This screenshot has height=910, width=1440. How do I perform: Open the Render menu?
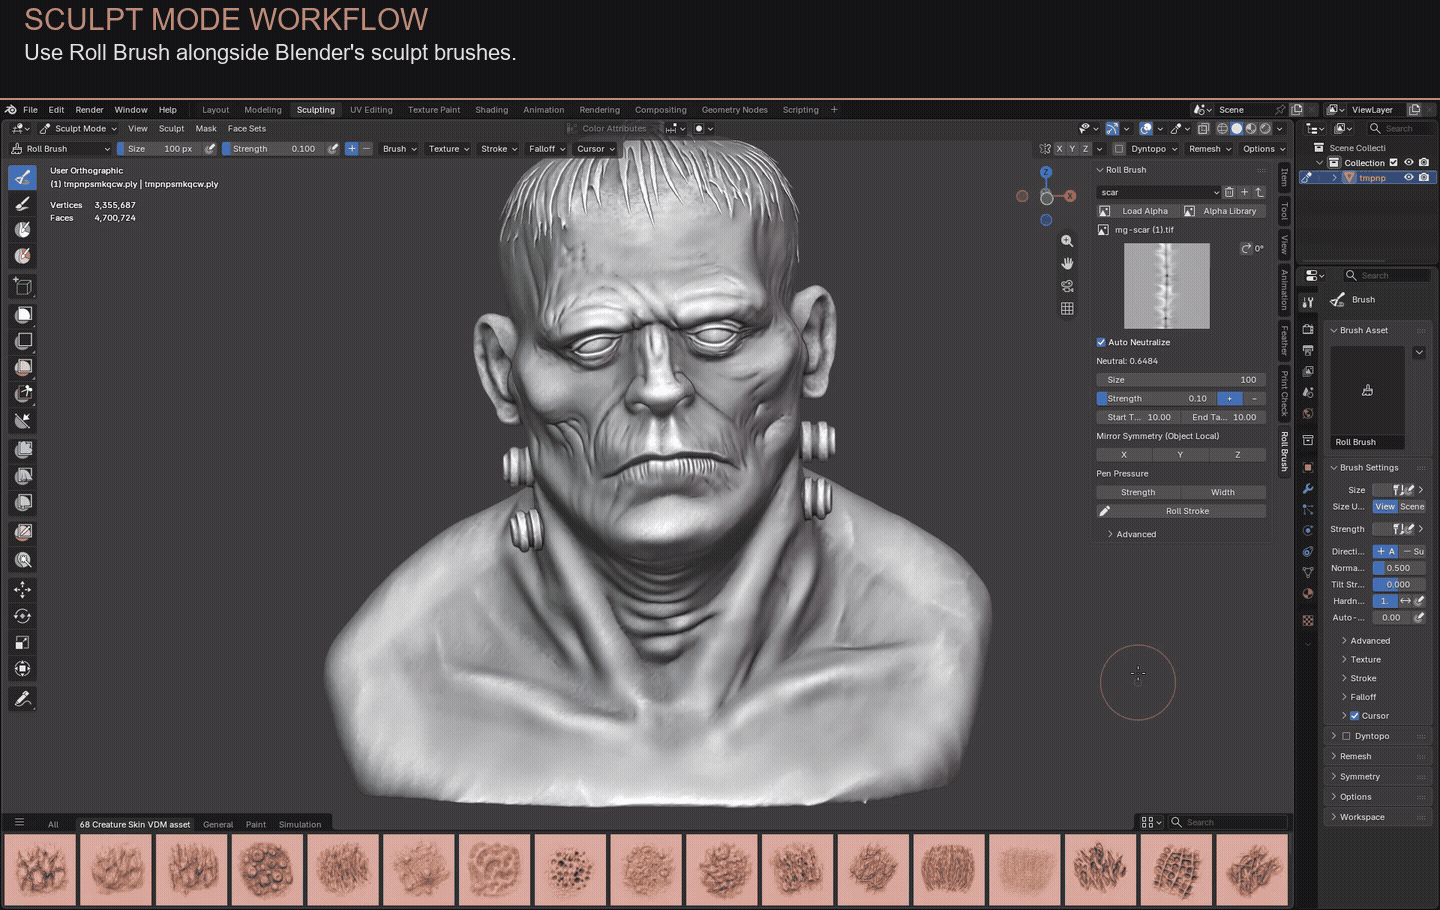coord(89,110)
